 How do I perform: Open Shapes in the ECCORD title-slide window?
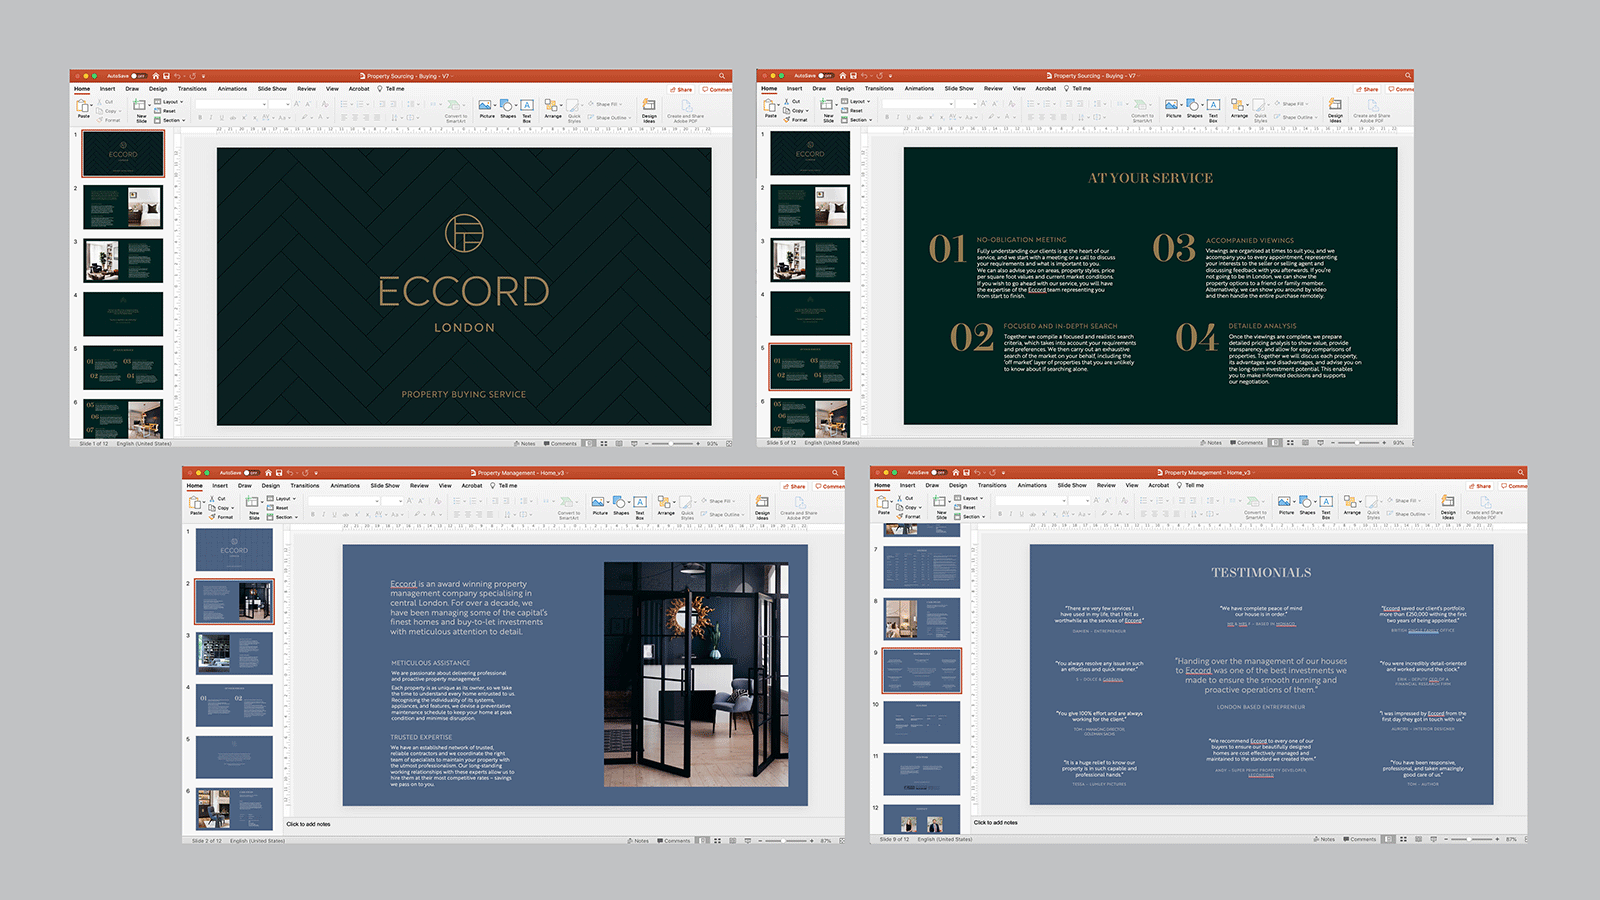coord(508,109)
